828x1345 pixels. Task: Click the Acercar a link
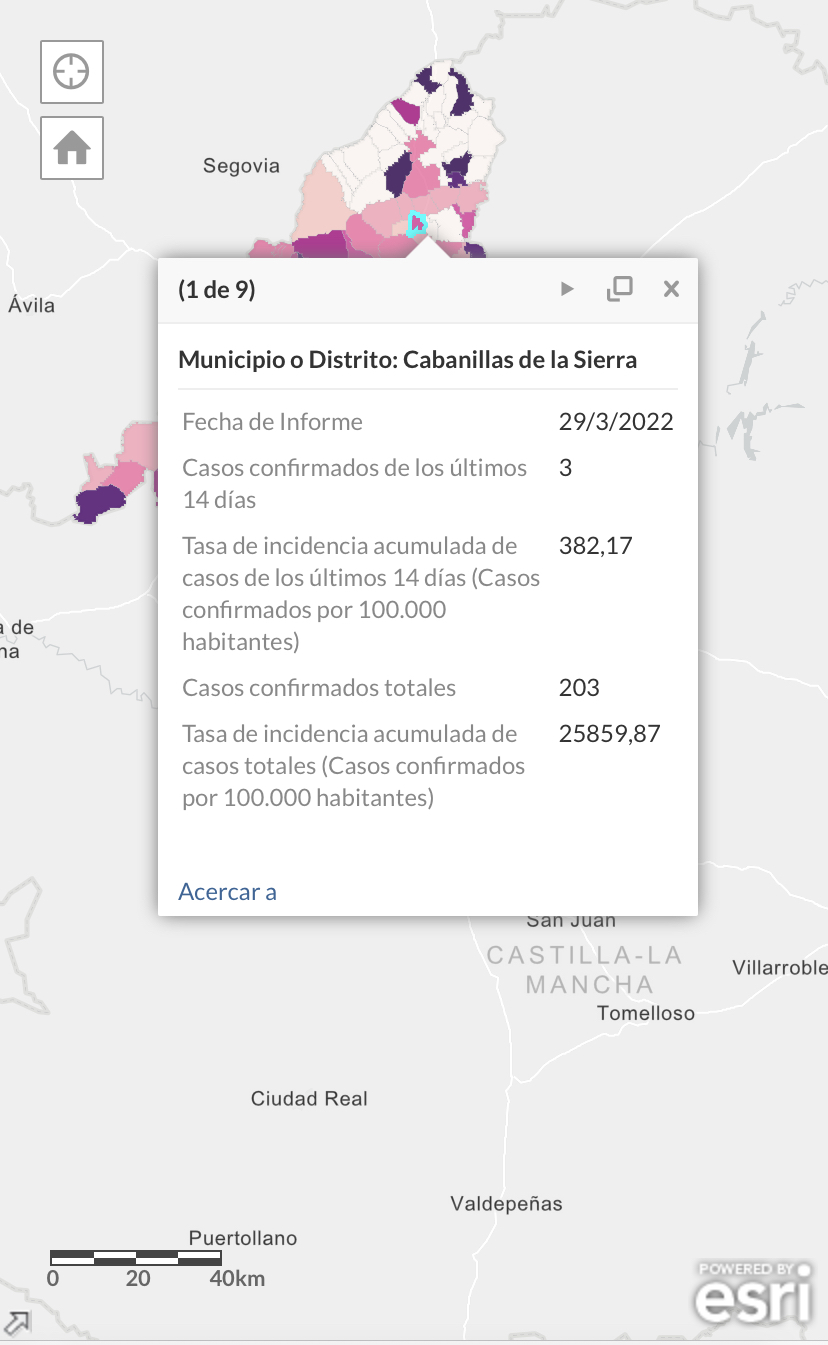click(x=227, y=891)
